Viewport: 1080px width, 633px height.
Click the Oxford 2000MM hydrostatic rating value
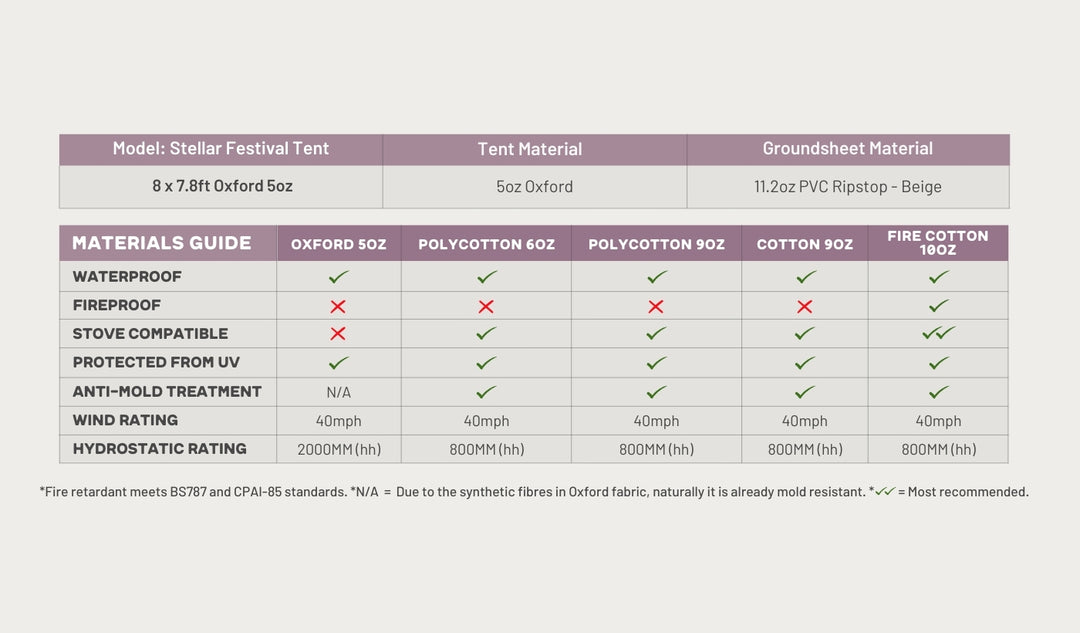point(338,450)
